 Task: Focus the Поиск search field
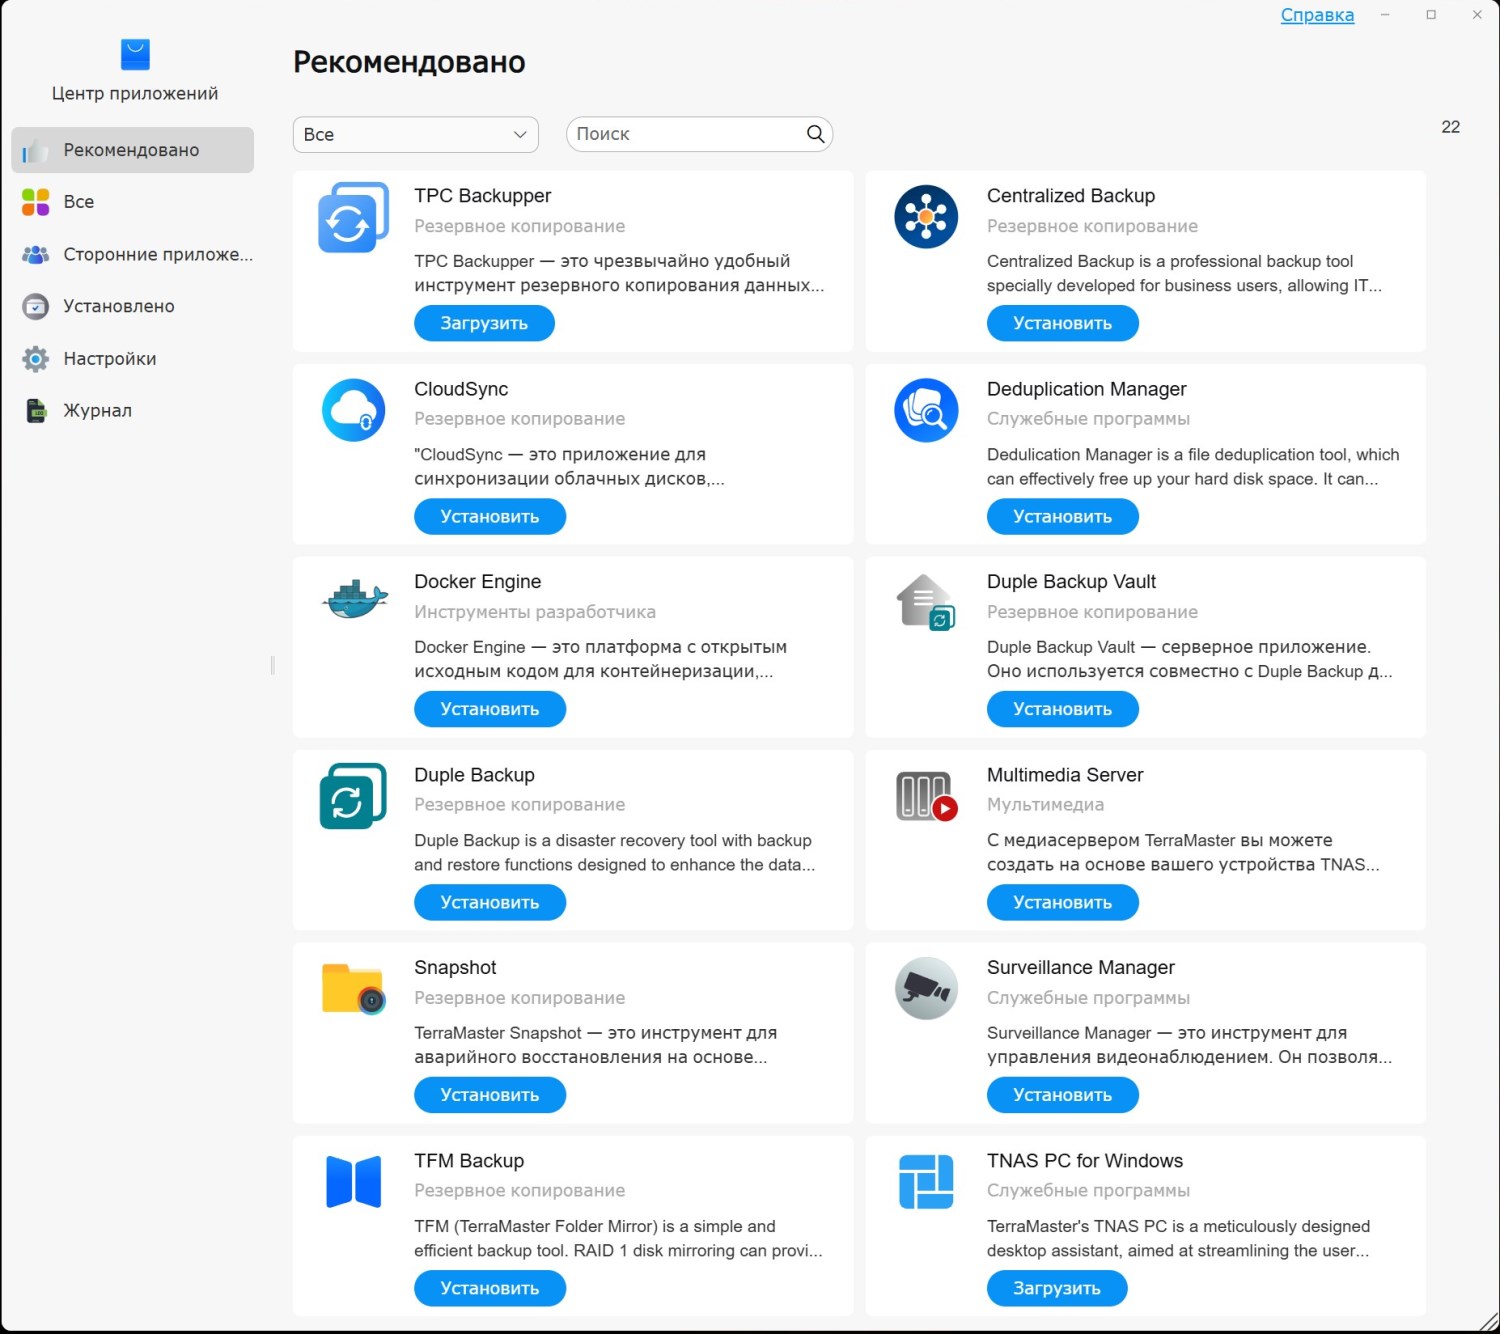click(x=700, y=134)
